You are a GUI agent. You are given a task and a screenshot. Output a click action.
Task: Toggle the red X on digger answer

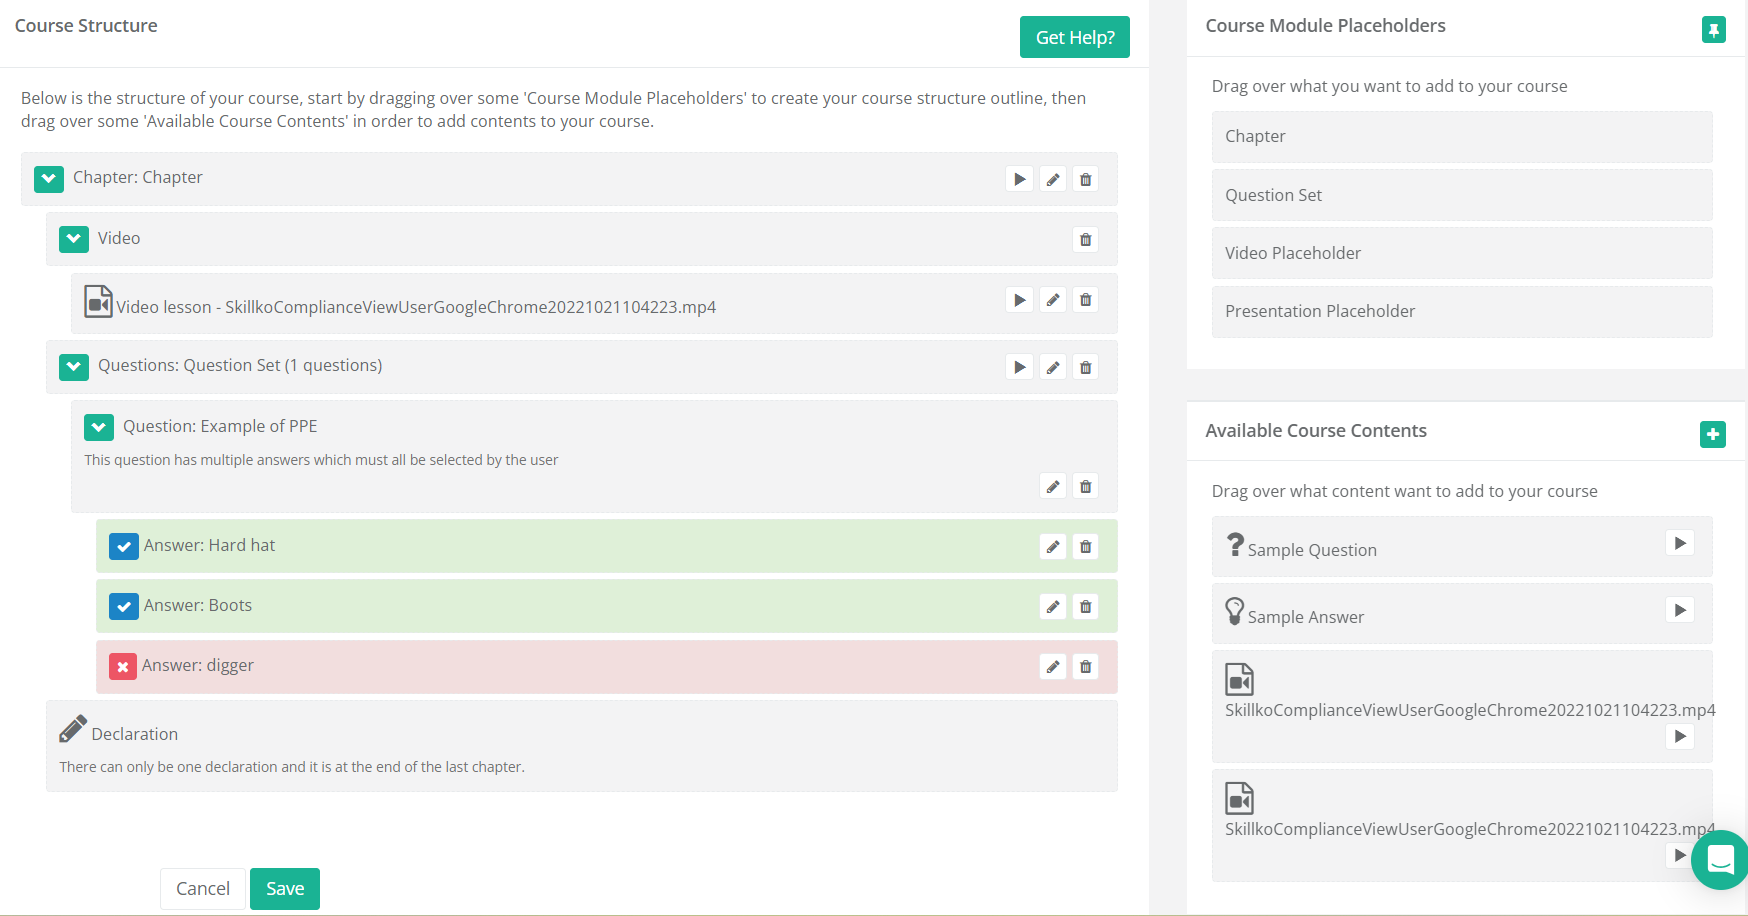[x=123, y=667]
